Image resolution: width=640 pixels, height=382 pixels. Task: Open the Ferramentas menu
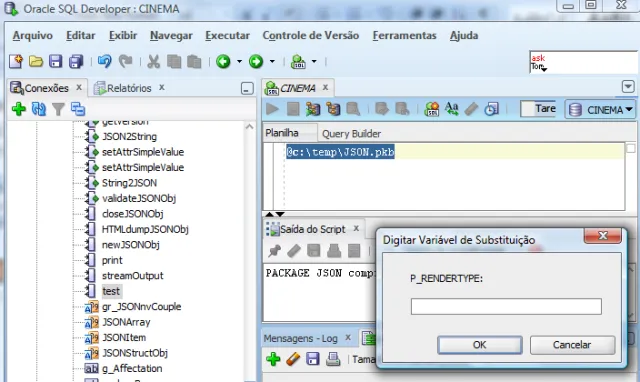click(x=404, y=36)
